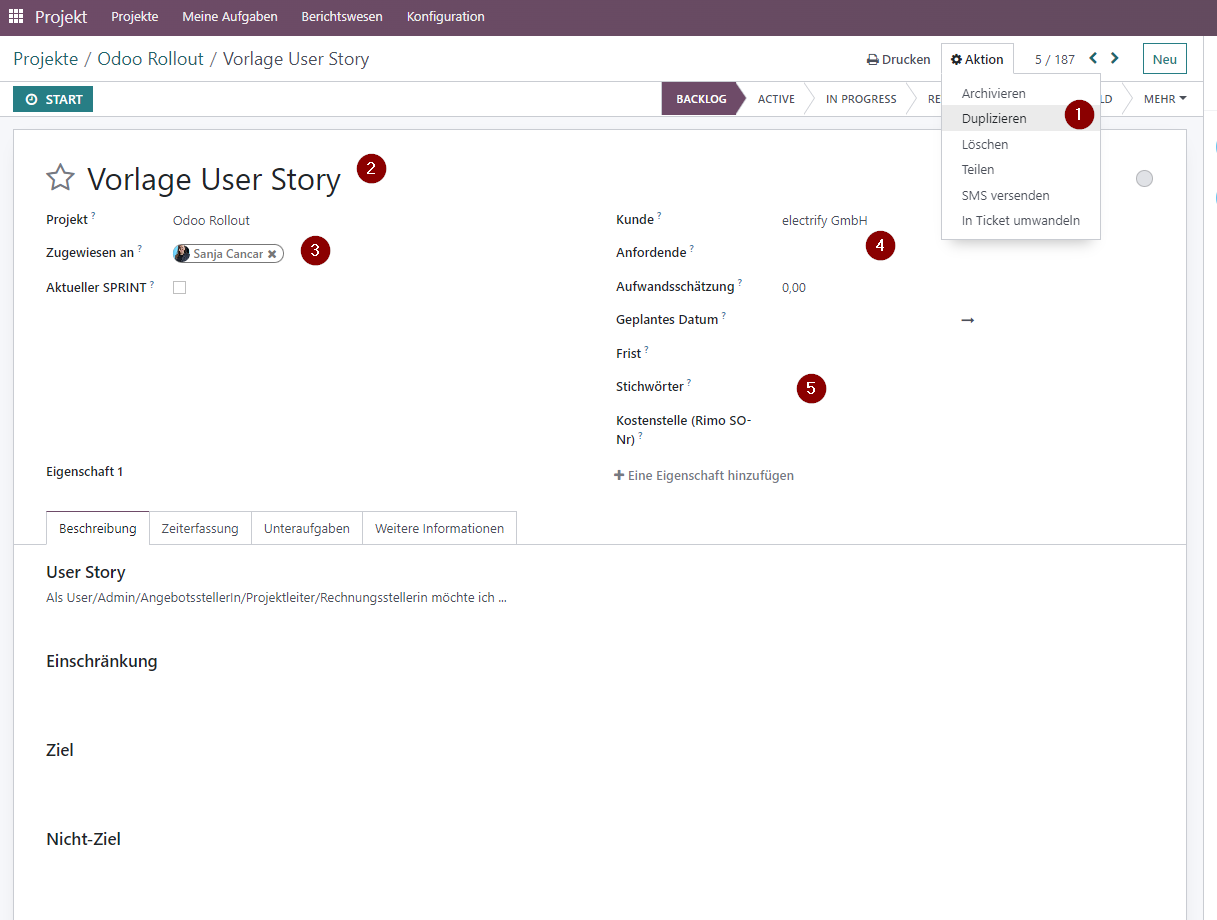Click the Kunde field electrify GmbH

(x=825, y=220)
